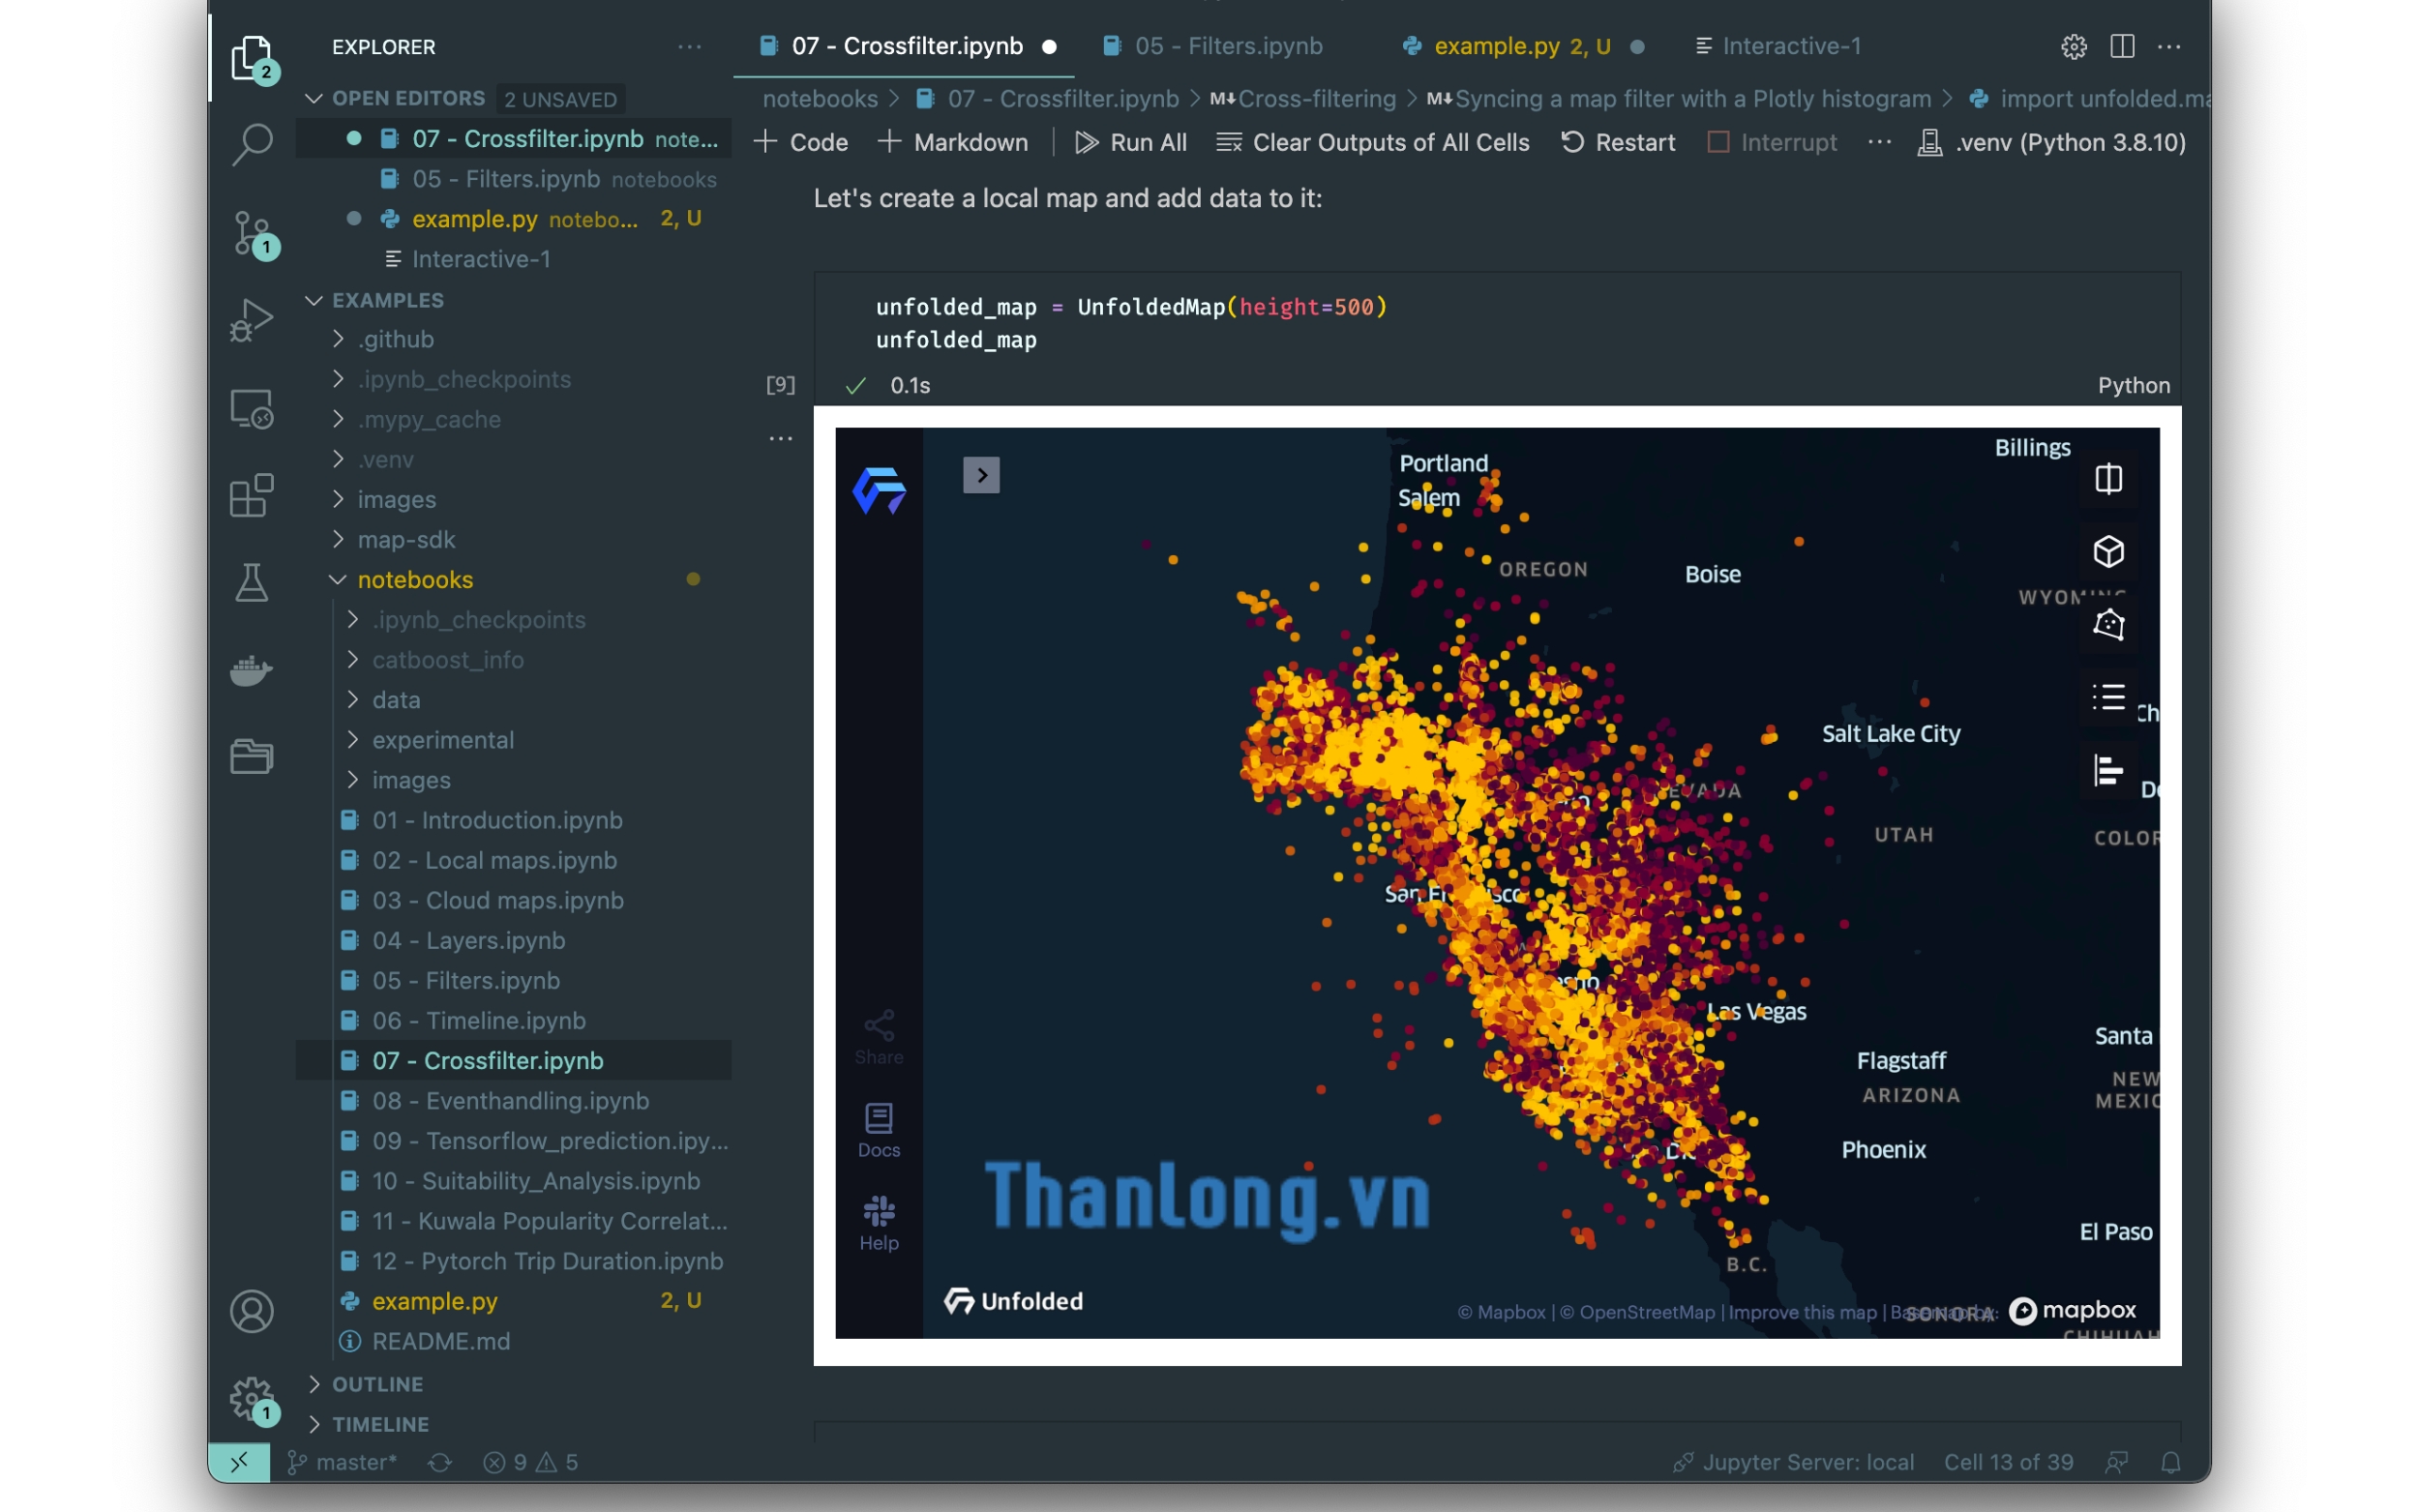Toggle split map view icon
2419x1512 pixels.
(x=2108, y=479)
